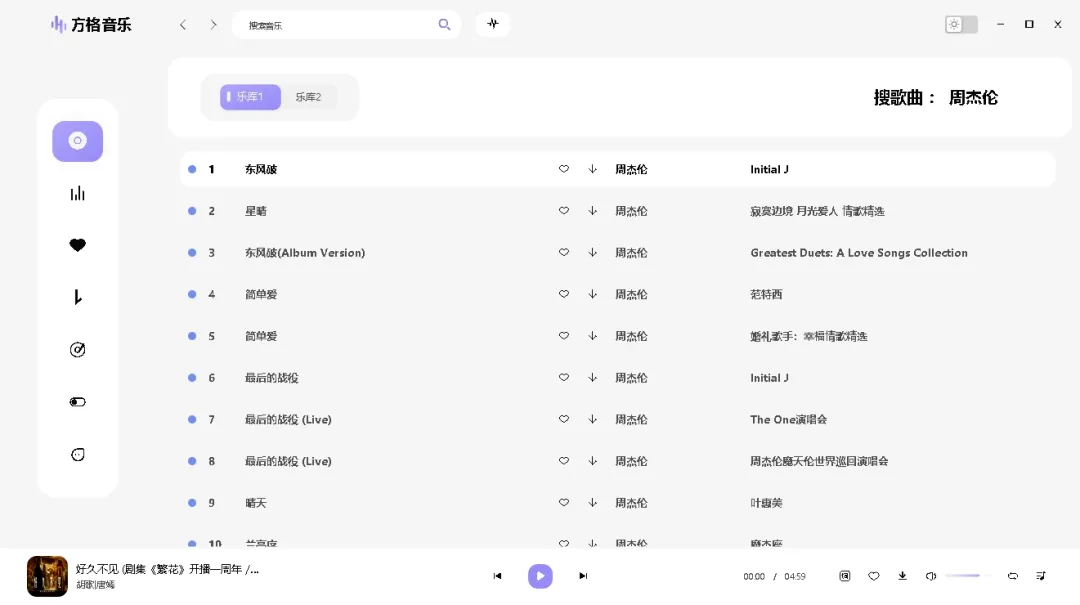Screen dimensions: 1080x605
Task: Switch to the 乐库1 tab
Action: pyautogui.click(x=250, y=97)
